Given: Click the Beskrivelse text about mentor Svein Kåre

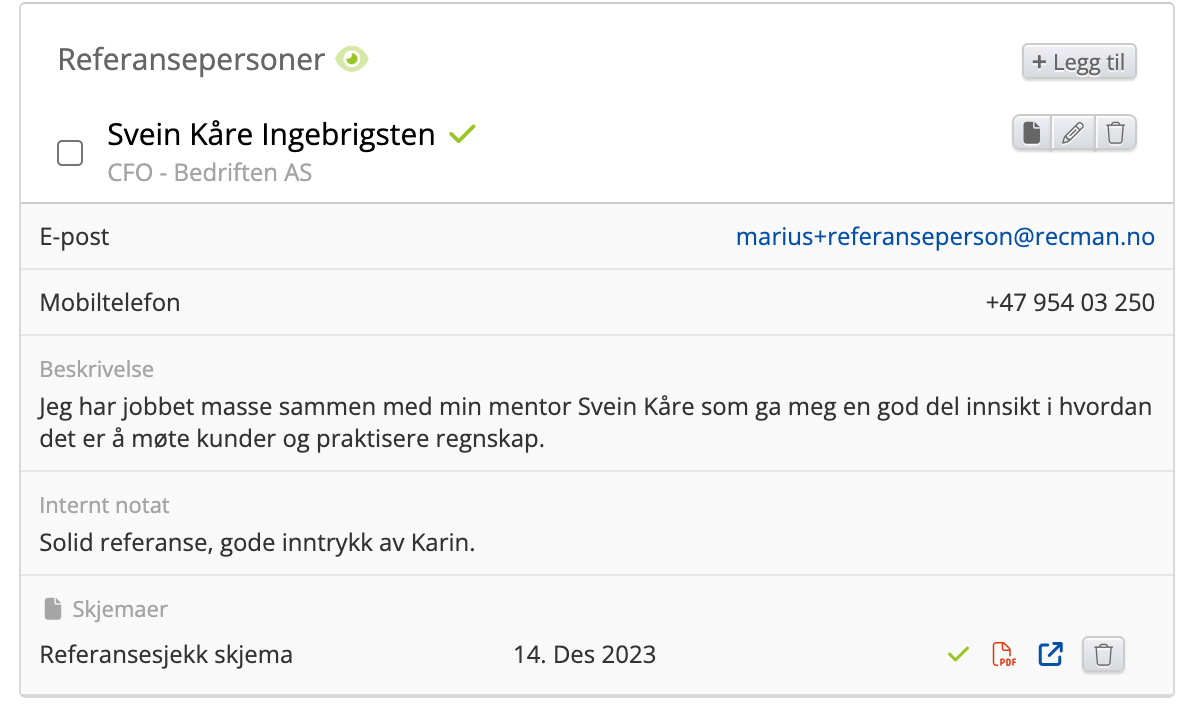Looking at the screenshot, I should tap(595, 423).
